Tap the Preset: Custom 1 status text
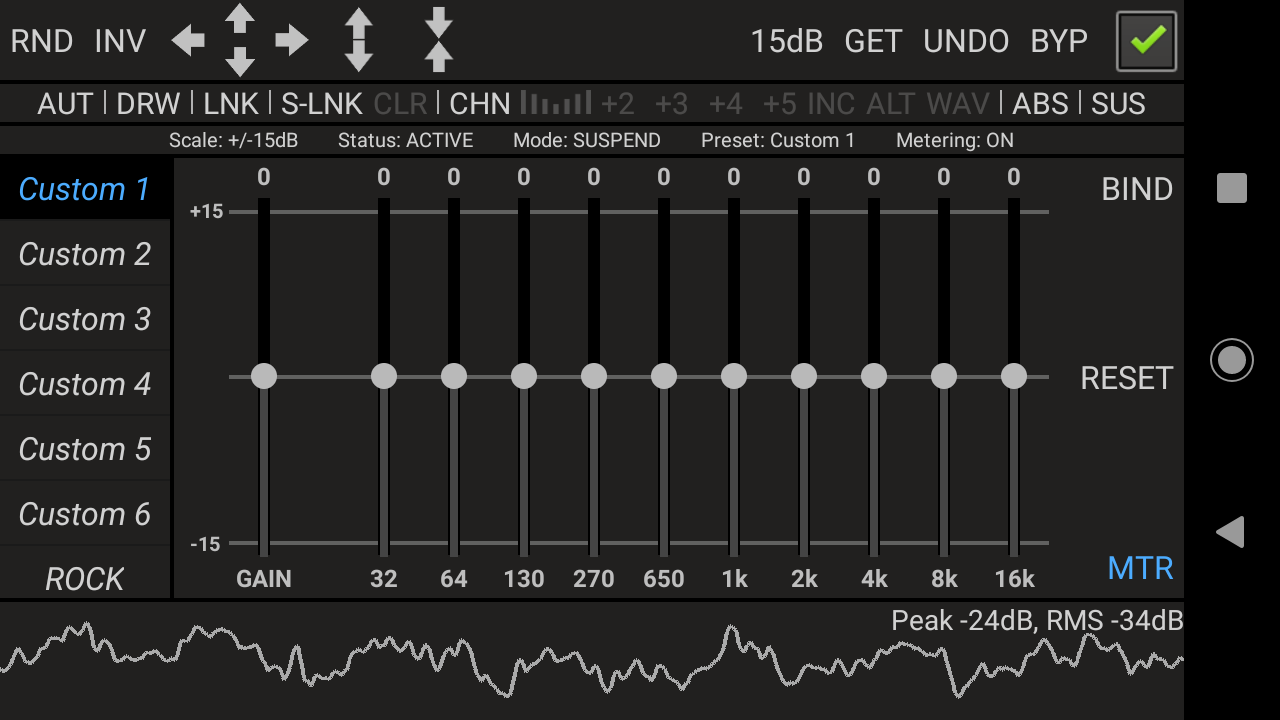 (x=778, y=140)
